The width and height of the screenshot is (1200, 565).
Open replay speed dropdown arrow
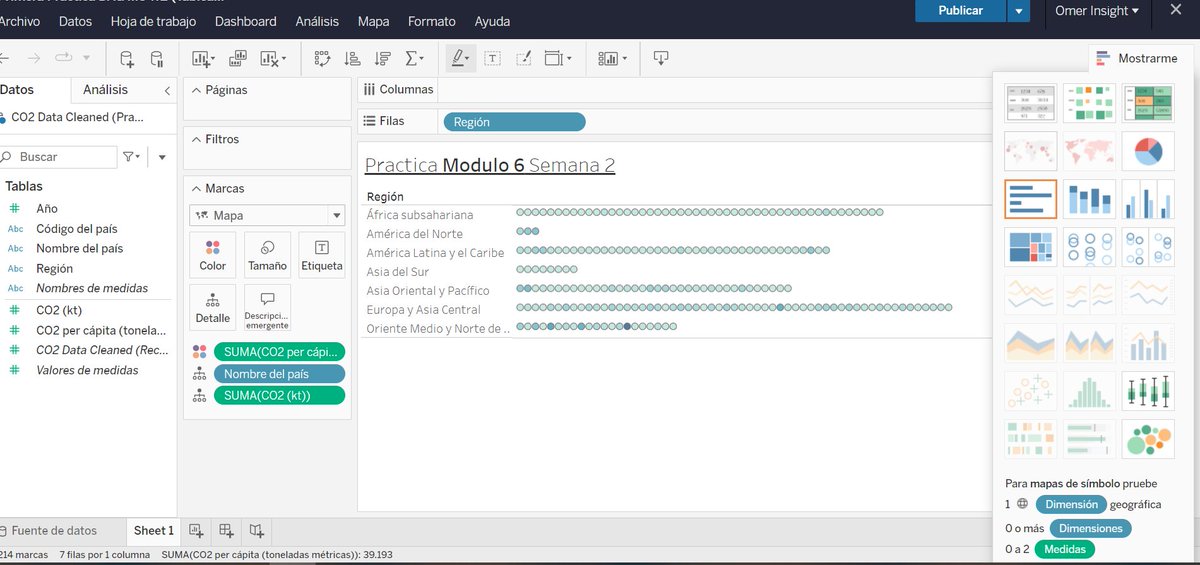click(87, 59)
